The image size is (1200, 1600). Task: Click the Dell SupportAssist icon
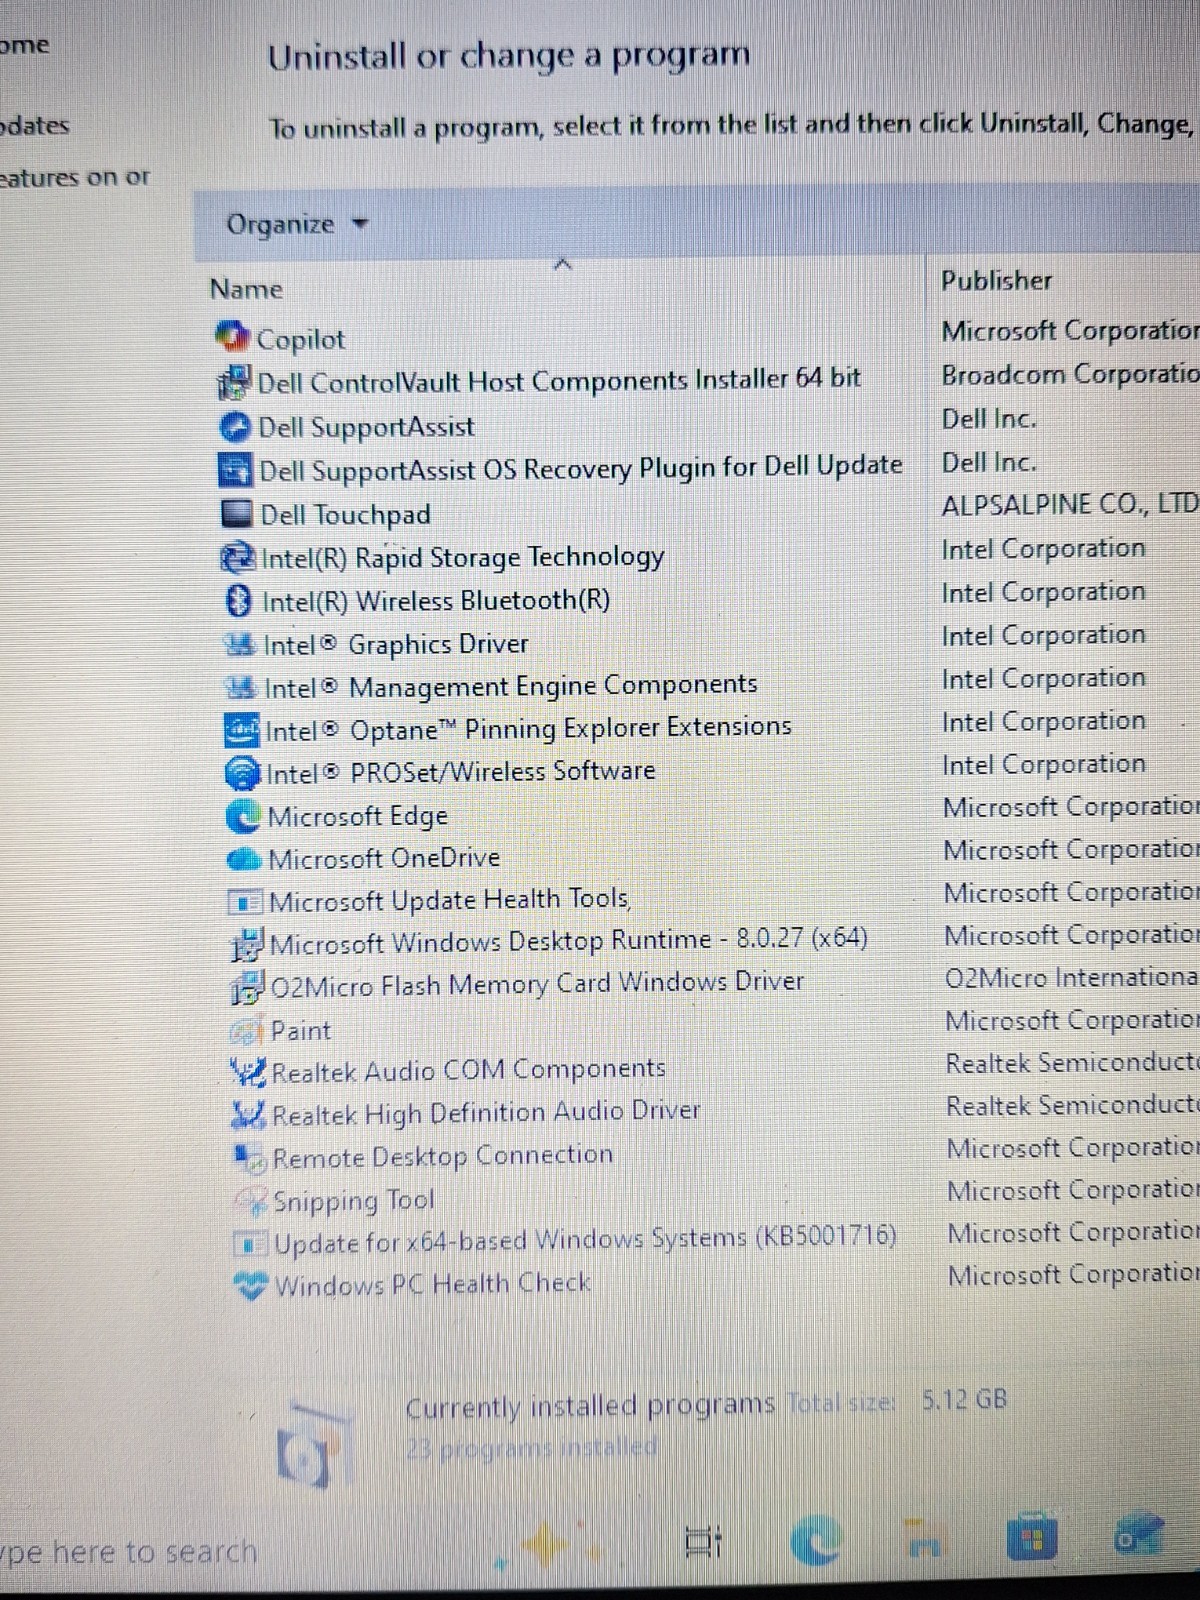coord(235,427)
